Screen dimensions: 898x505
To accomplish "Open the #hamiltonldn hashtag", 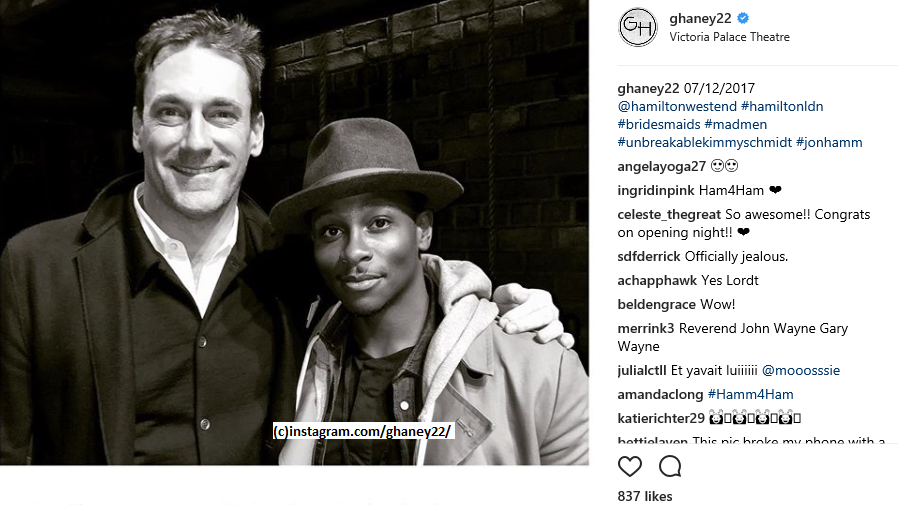I will (x=782, y=106).
